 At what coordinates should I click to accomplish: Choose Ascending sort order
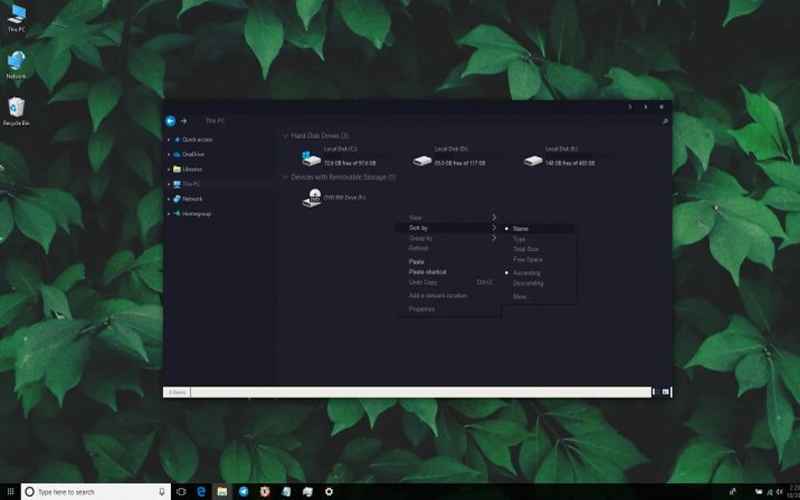(x=539, y=273)
